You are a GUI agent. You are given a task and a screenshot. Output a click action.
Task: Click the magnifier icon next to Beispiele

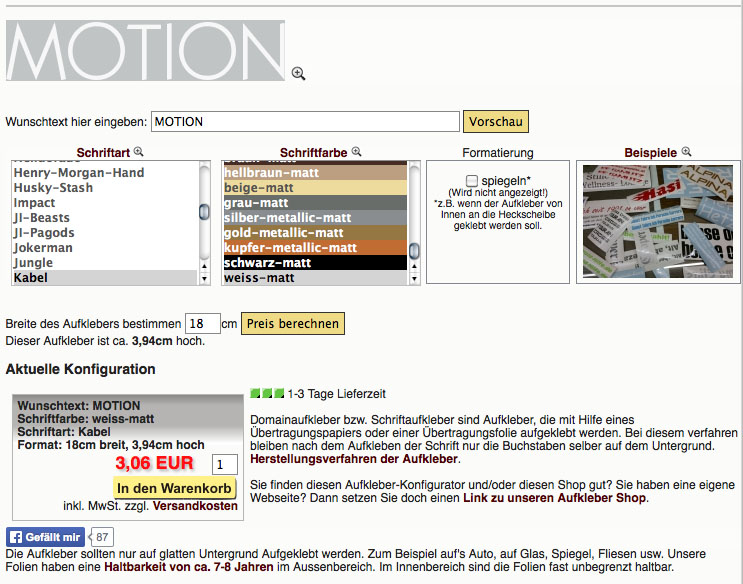[685, 152]
